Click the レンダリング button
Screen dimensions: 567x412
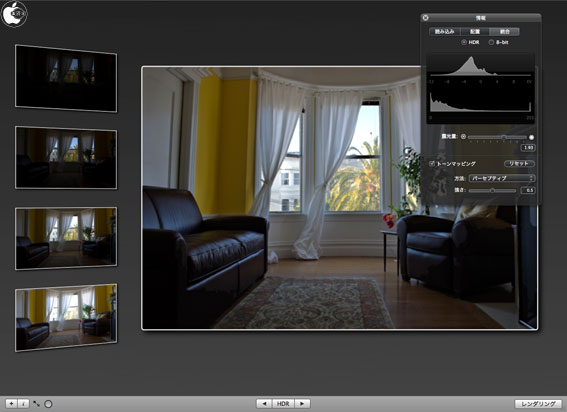coord(538,404)
